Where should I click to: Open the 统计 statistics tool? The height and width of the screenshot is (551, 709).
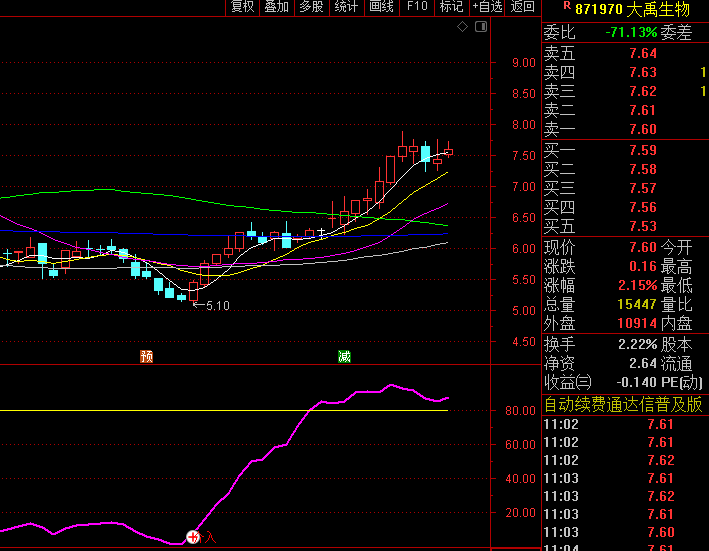click(x=346, y=7)
